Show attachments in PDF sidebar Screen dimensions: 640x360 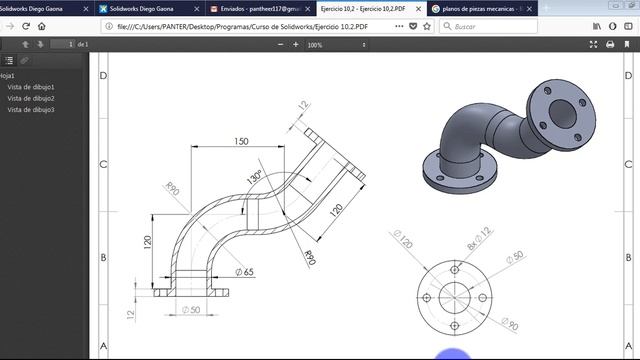click(24, 60)
